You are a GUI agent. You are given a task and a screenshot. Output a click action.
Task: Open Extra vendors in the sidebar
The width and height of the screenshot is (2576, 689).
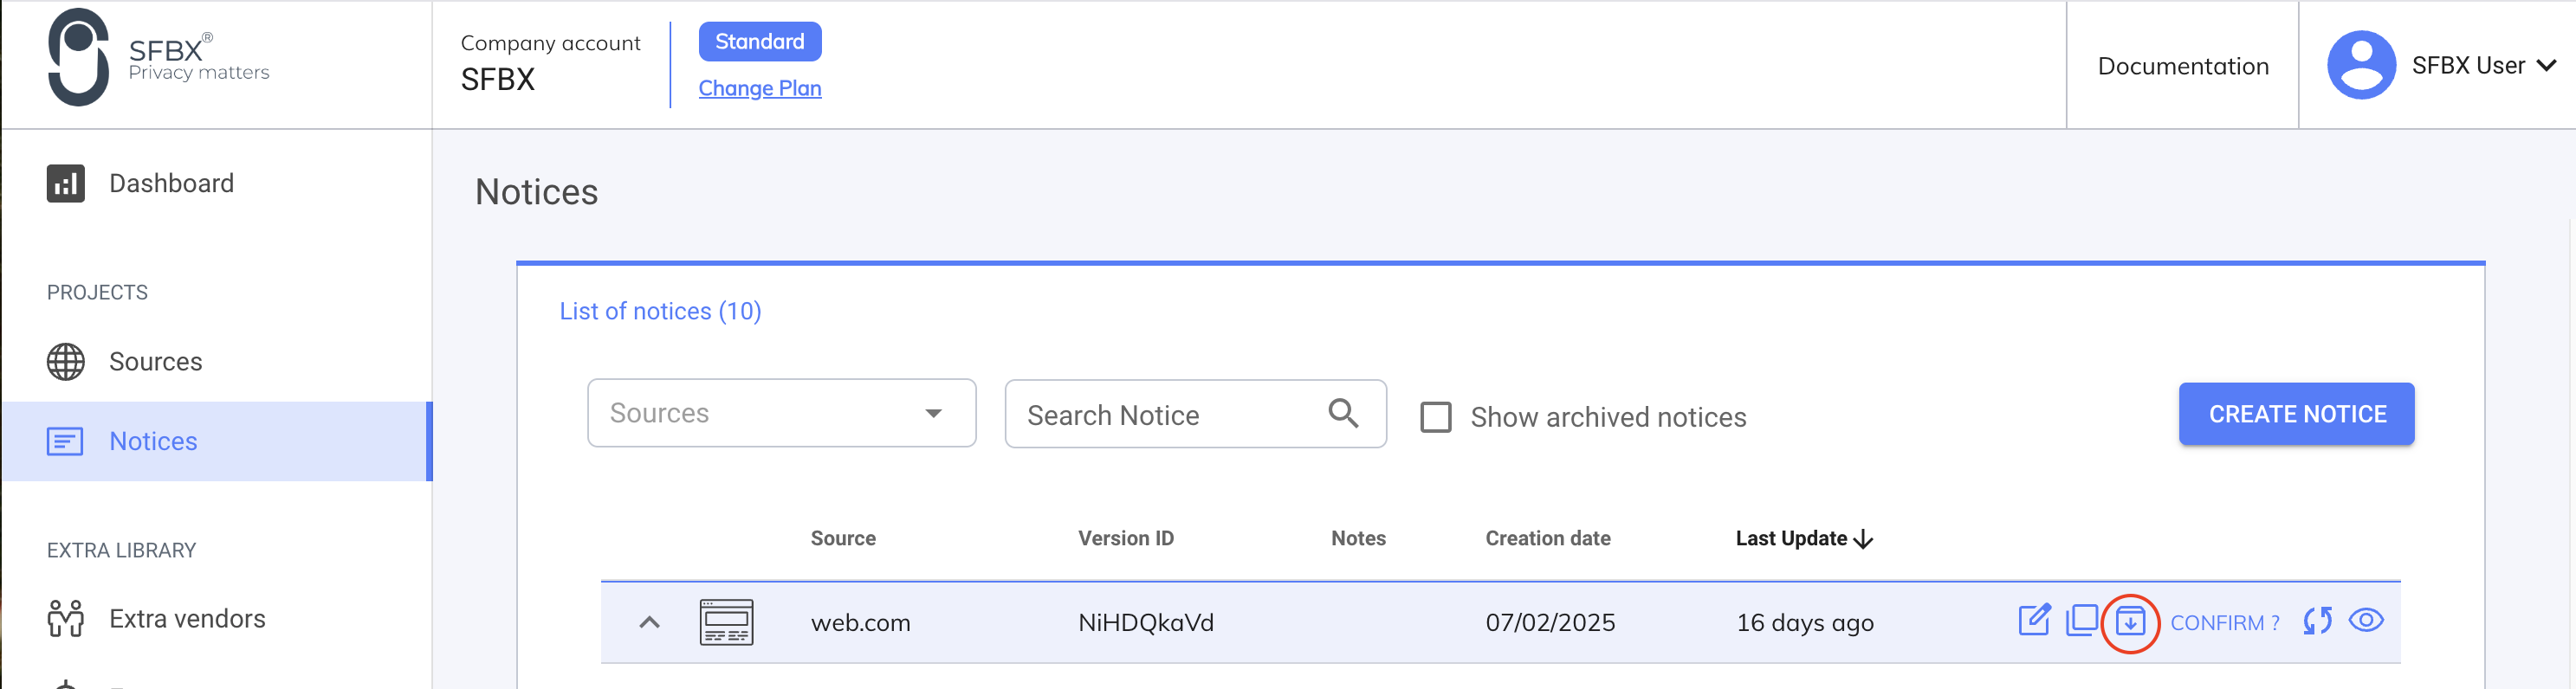pos(187,618)
